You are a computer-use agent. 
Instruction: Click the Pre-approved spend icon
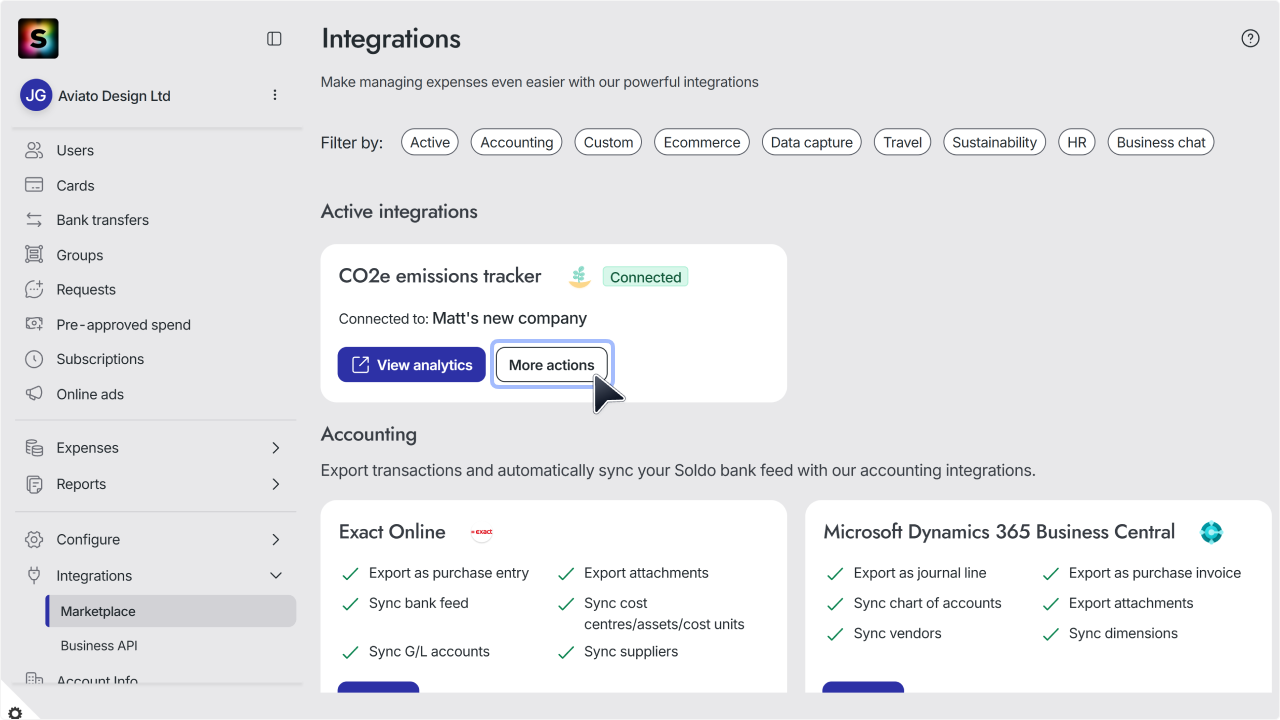(x=34, y=324)
